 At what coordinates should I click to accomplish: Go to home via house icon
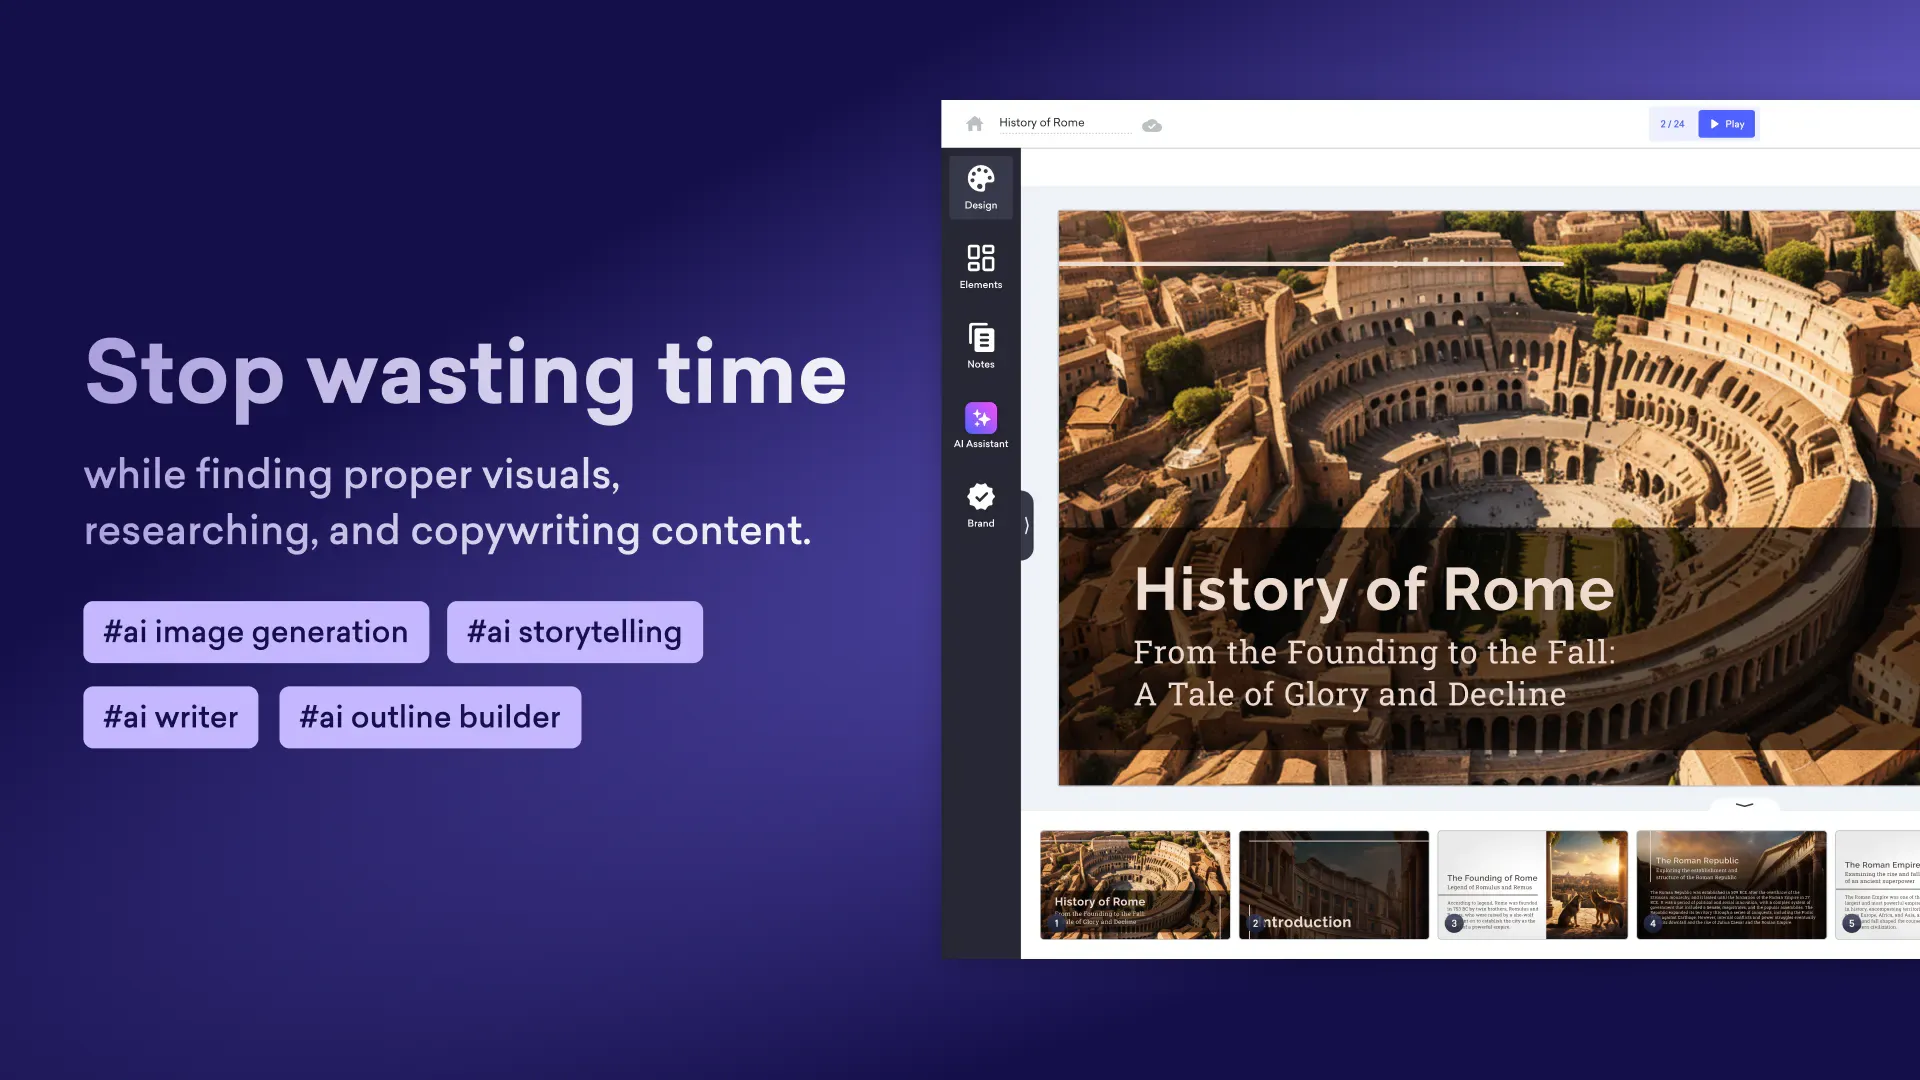974,124
